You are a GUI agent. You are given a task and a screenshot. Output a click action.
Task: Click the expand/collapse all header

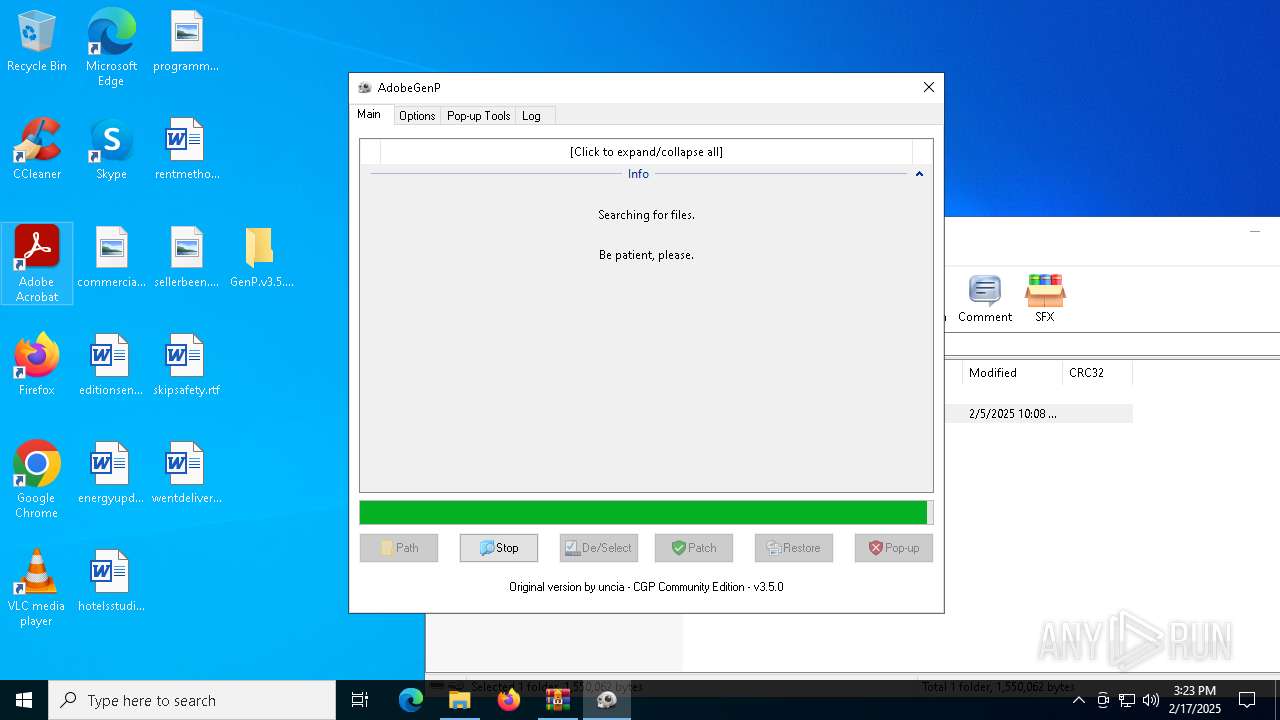646,152
